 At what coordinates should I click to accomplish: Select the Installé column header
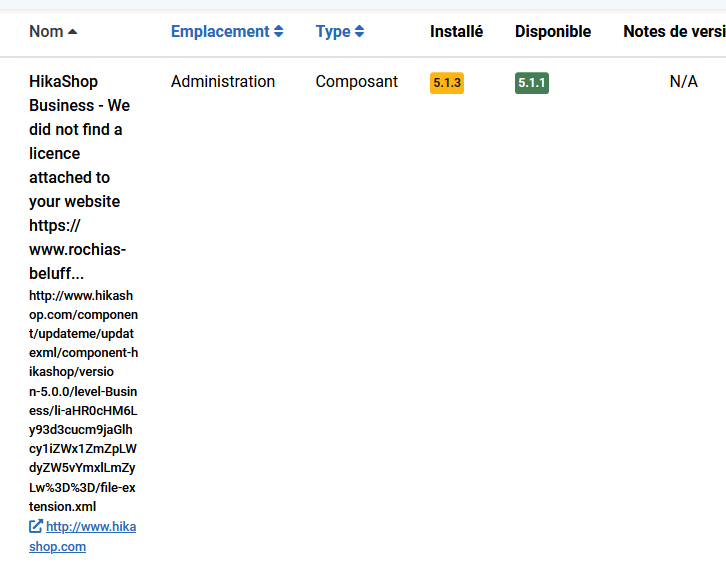tap(456, 31)
